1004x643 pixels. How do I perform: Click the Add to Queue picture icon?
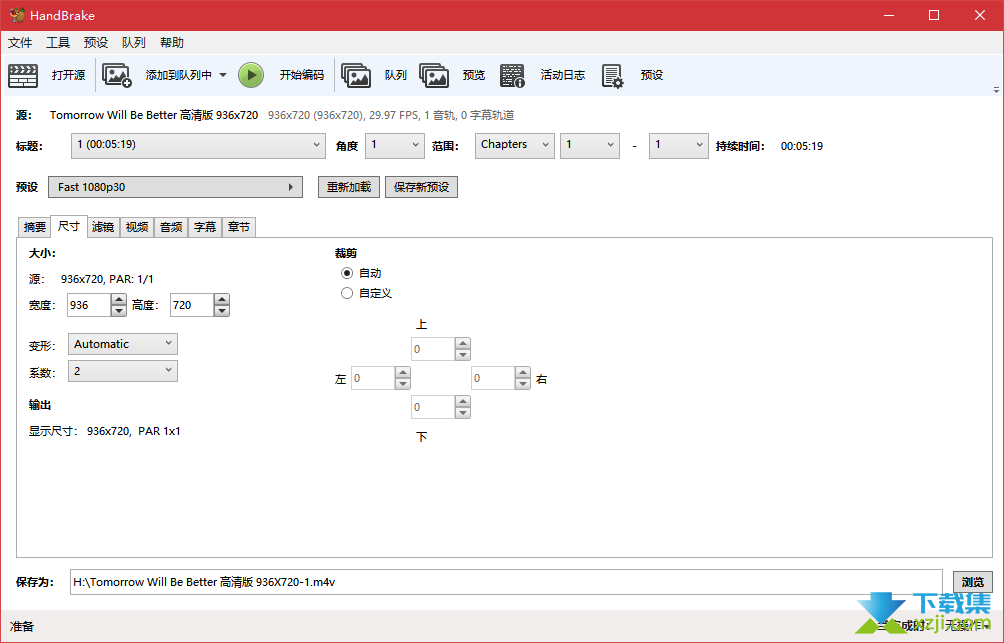[117, 76]
